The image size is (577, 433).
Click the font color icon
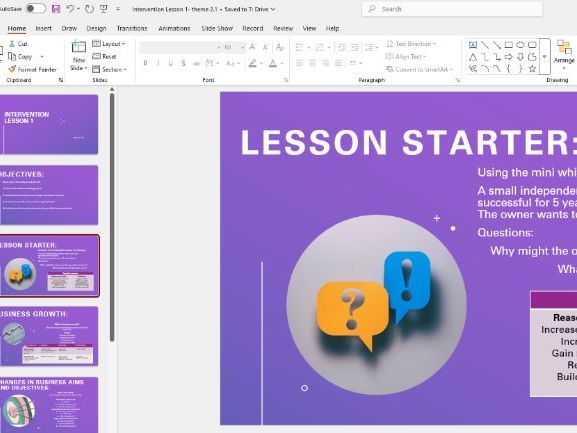pyautogui.click(x=273, y=63)
